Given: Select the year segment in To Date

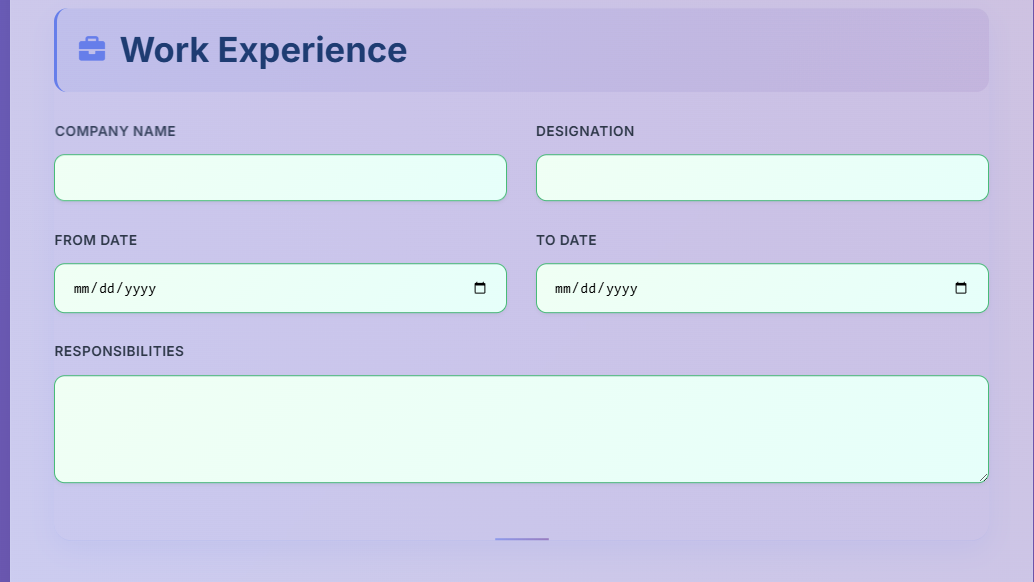Looking at the screenshot, I should click(x=622, y=289).
